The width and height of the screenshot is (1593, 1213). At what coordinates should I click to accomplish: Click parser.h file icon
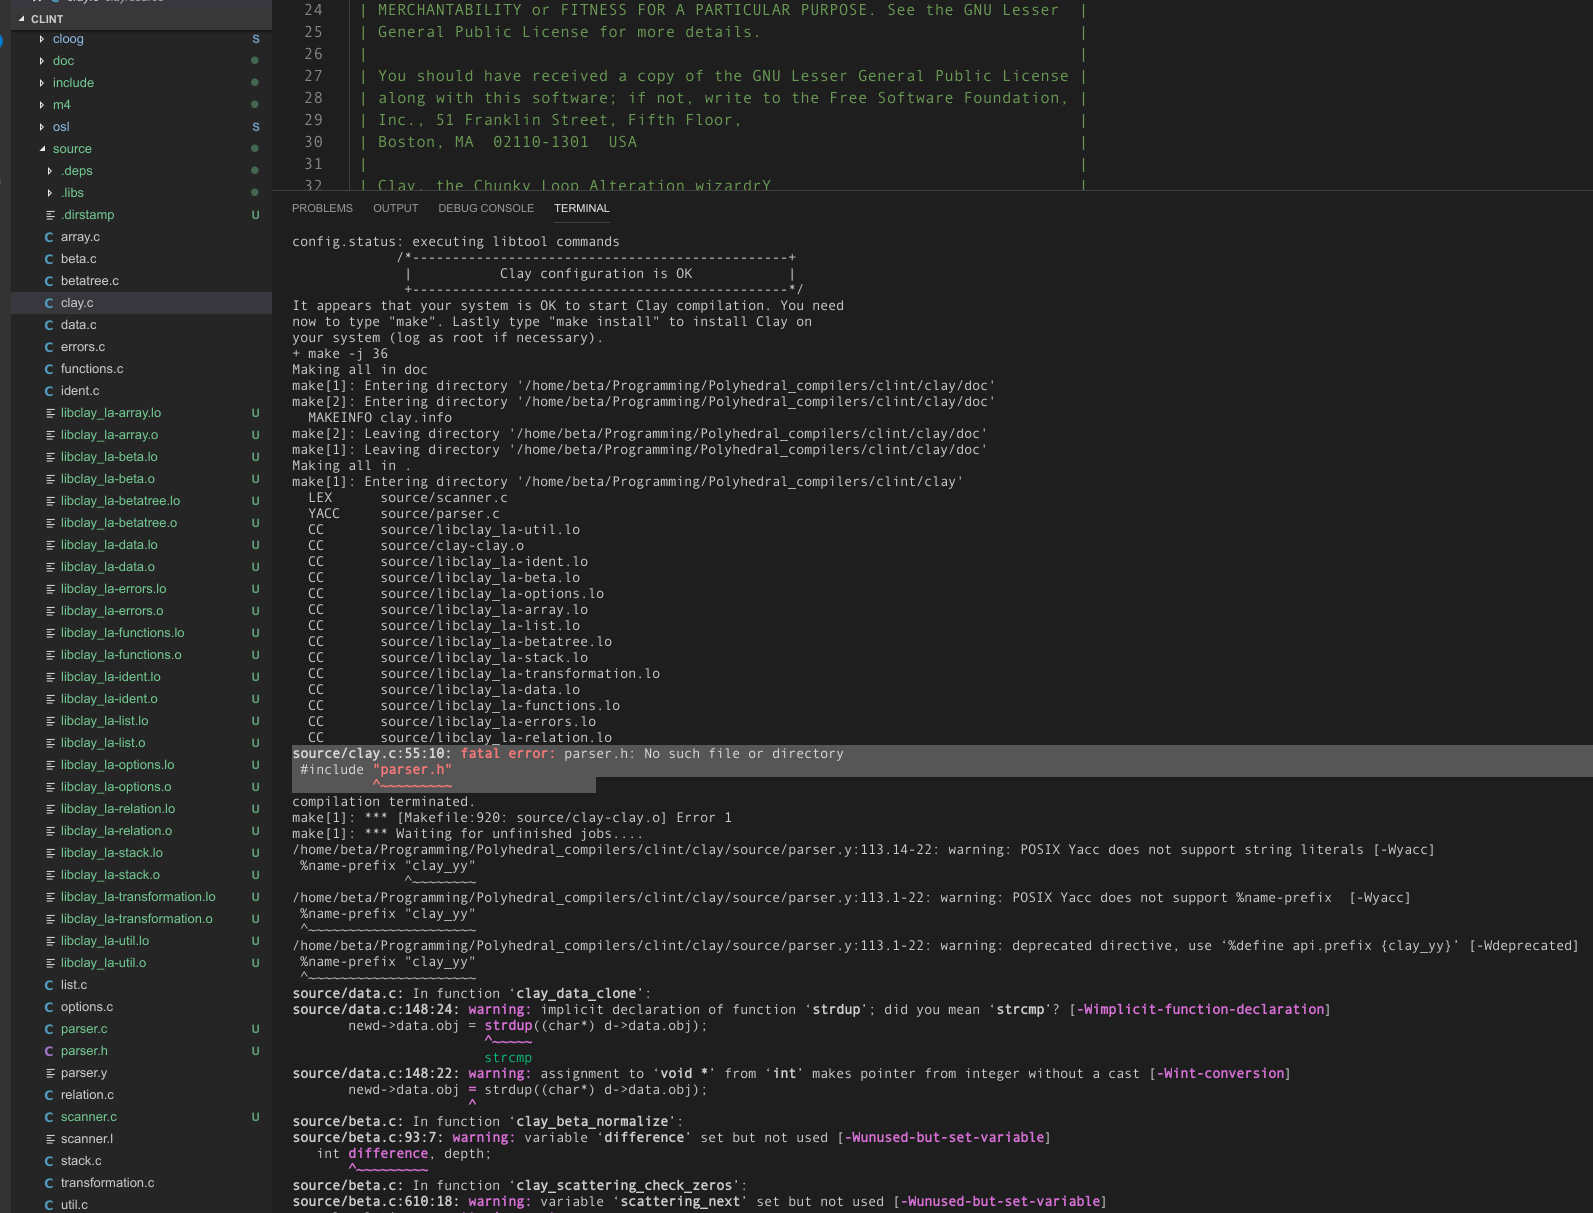point(49,1051)
